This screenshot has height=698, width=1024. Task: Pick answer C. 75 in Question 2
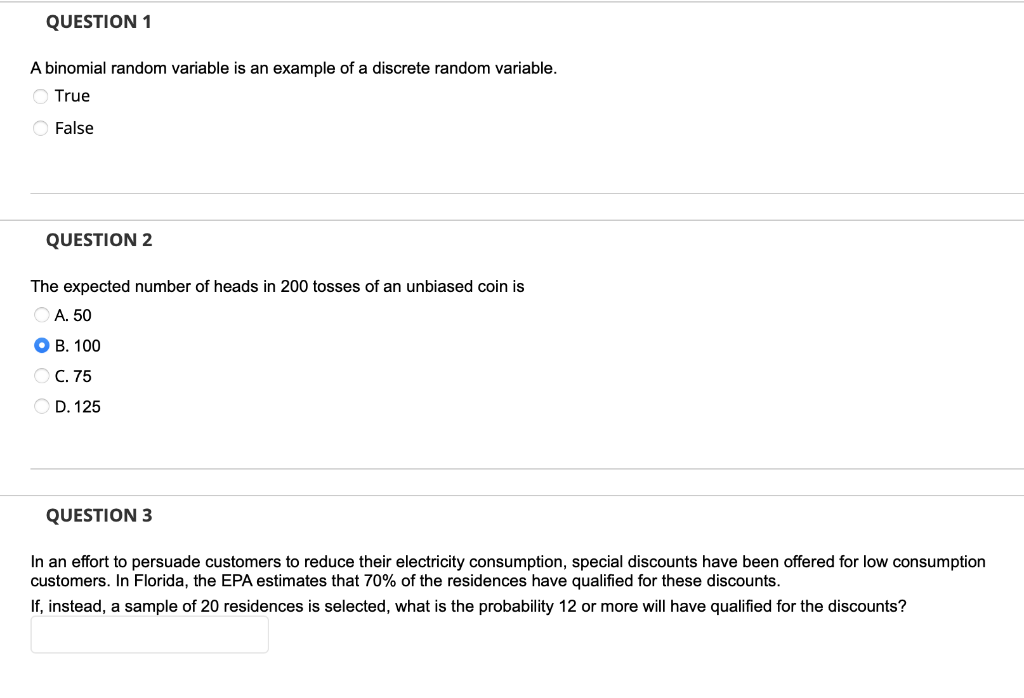42,375
